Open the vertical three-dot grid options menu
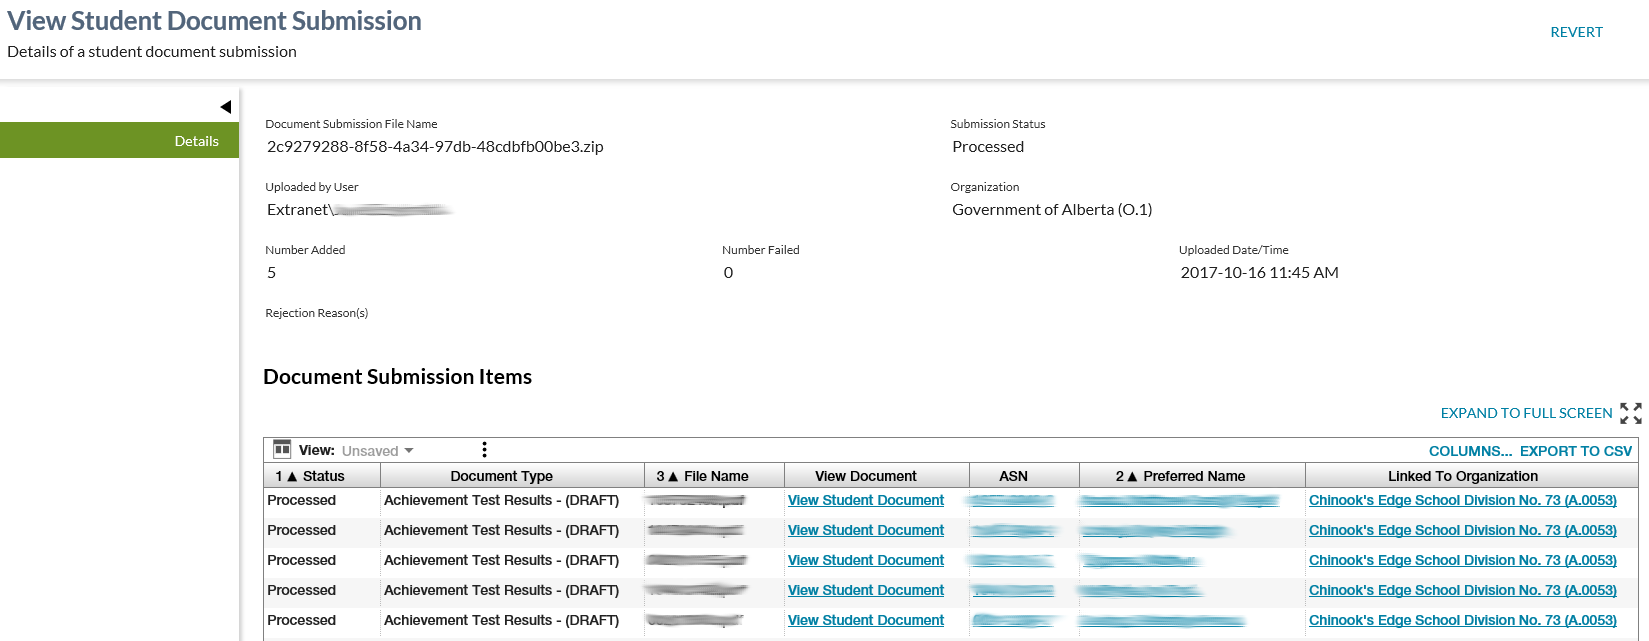1649x641 pixels. click(x=484, y=450)
